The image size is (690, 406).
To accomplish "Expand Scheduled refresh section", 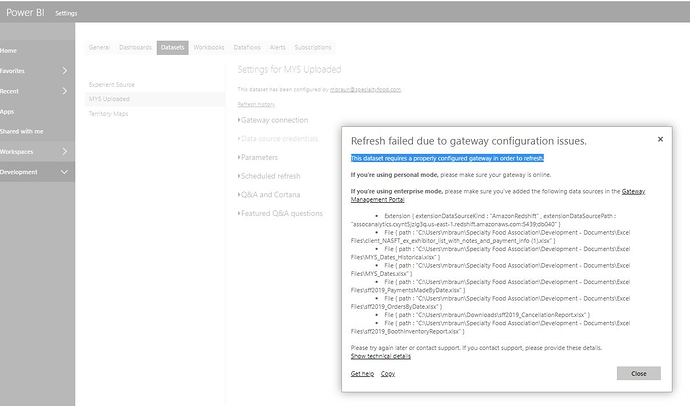I will (269, 176).
